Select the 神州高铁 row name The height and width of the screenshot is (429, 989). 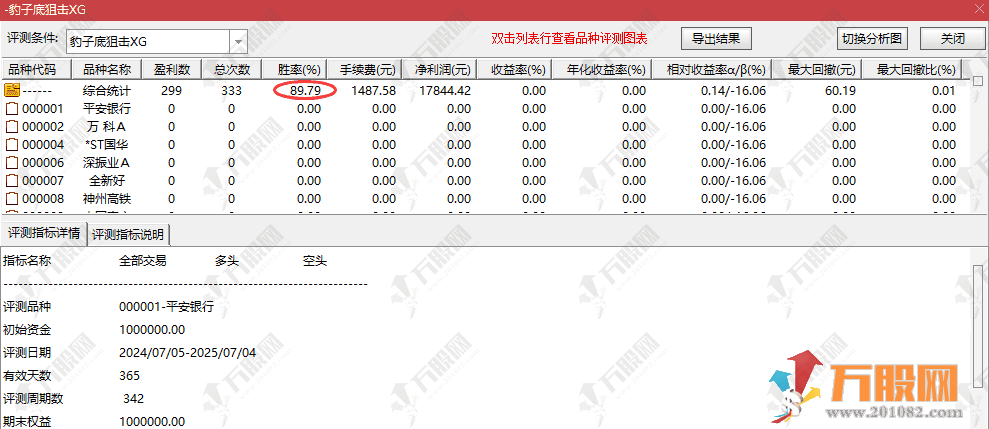pyautogui.click(x=107, y=199)
